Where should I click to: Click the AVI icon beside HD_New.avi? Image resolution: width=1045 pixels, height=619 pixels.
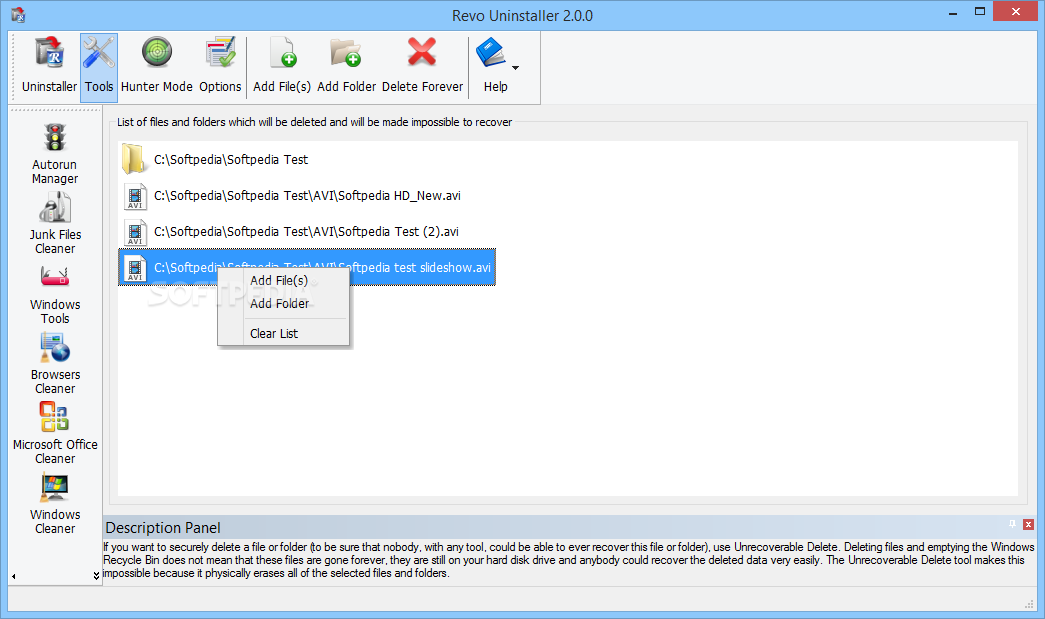coord(135,197)
